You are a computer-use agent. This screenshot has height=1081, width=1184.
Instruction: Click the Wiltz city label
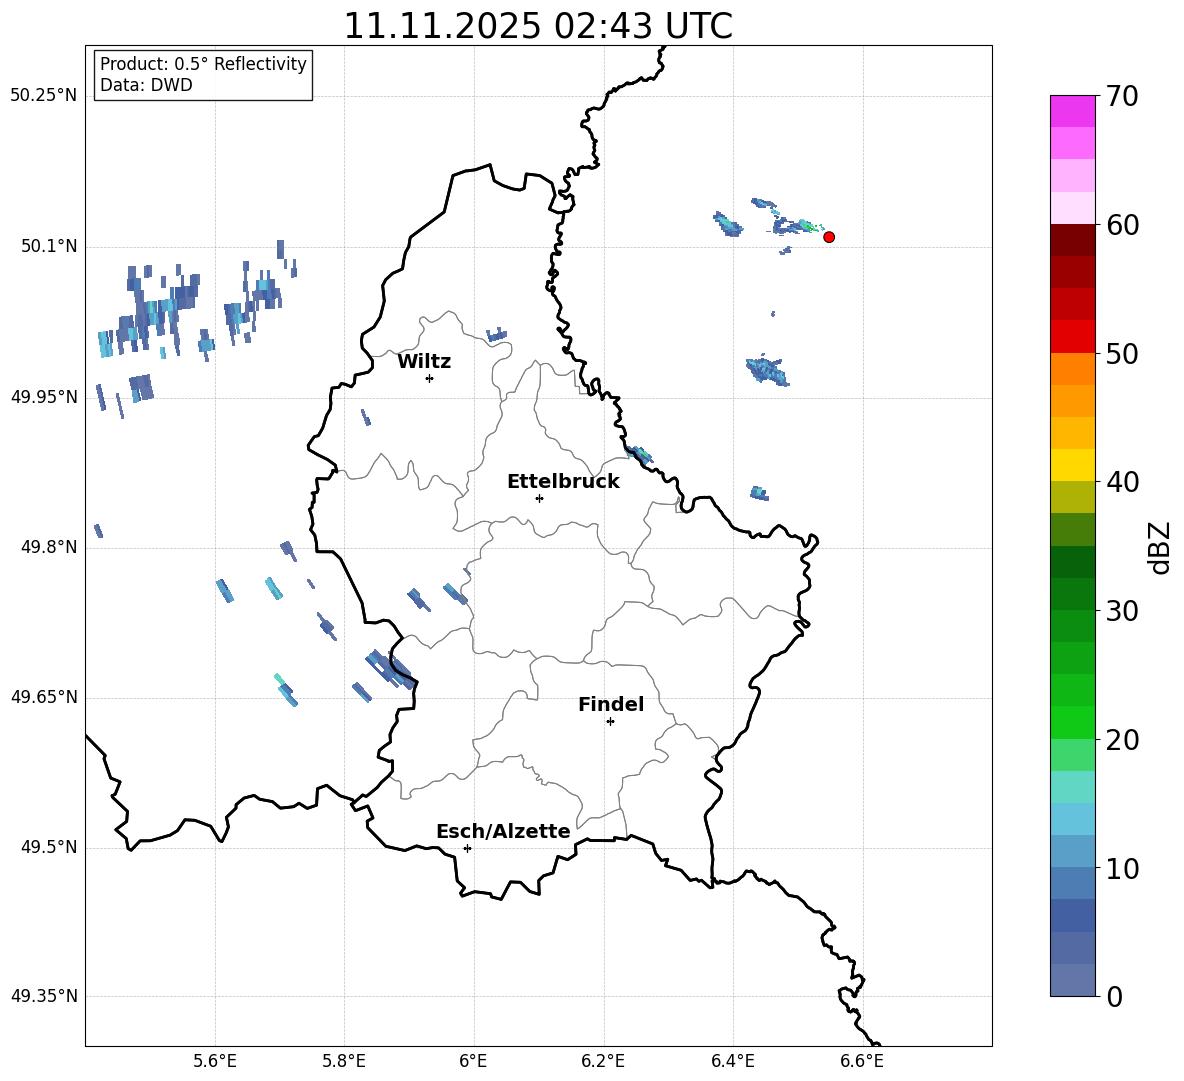(424, 362)
